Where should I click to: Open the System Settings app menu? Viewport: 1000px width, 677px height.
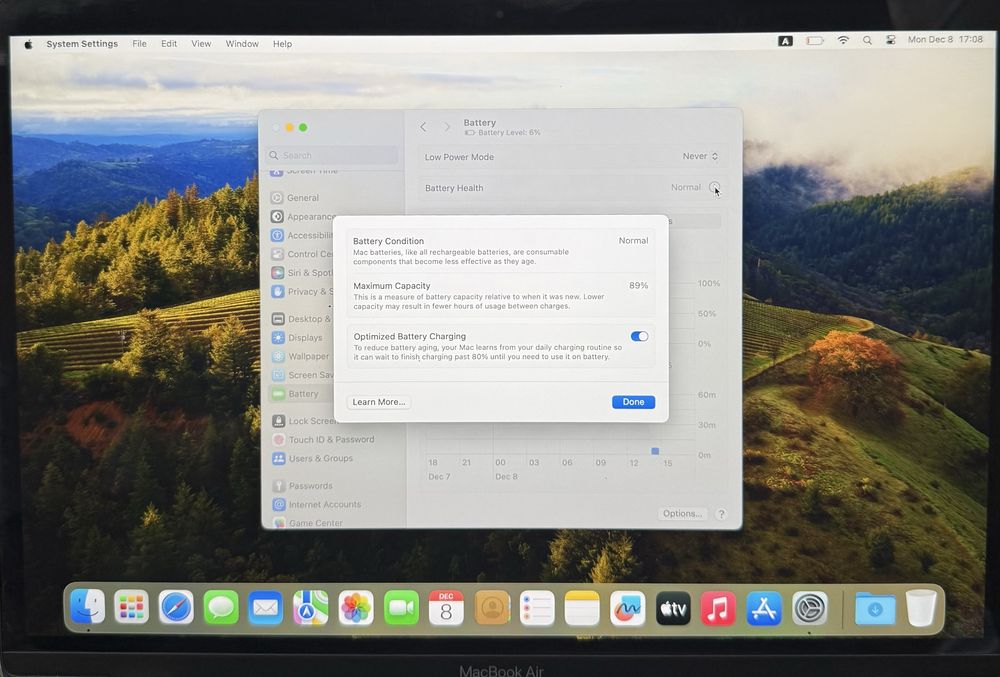click(x=82, y=44)
